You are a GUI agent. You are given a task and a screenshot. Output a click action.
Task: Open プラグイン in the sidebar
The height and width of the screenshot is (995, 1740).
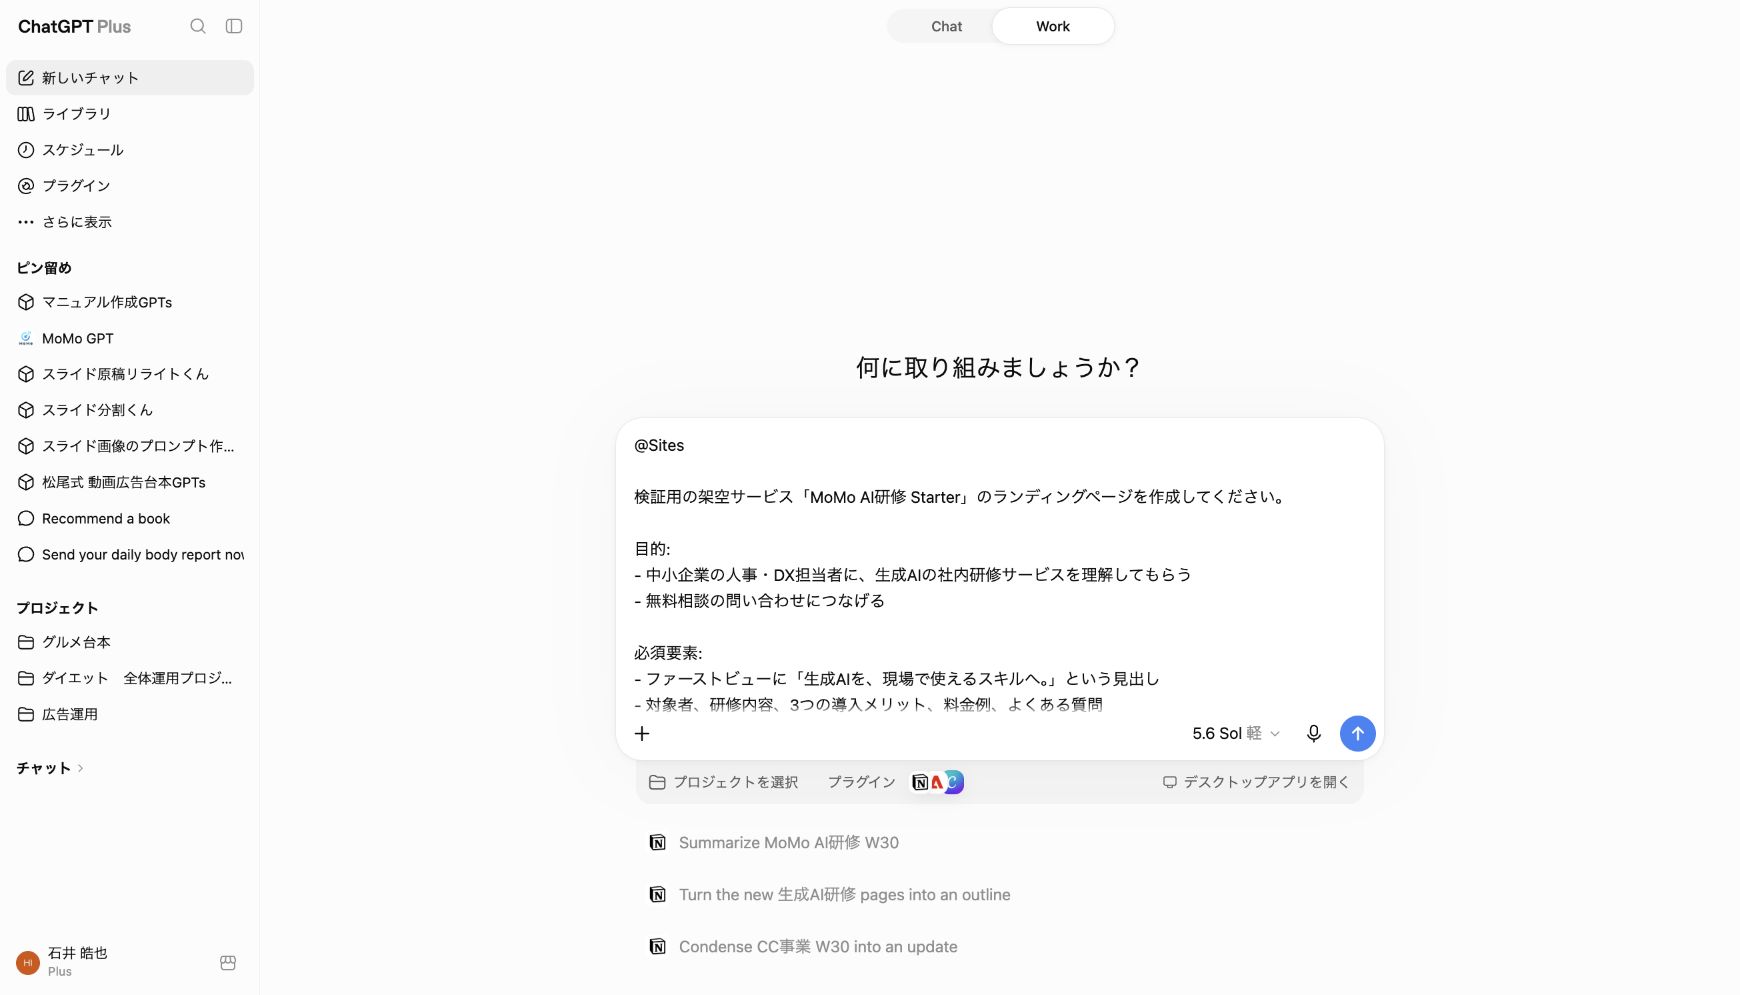[x=130, y=186]
